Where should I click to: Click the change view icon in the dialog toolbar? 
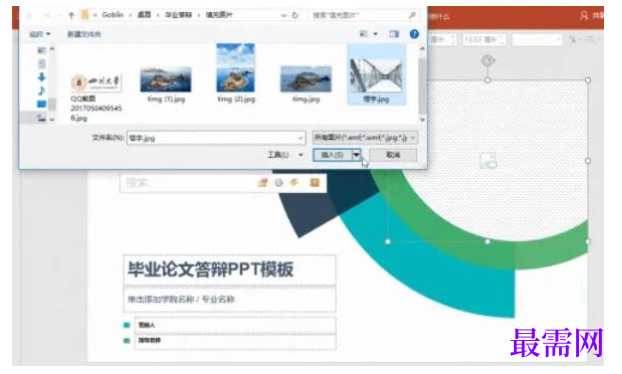pos(363,34)
